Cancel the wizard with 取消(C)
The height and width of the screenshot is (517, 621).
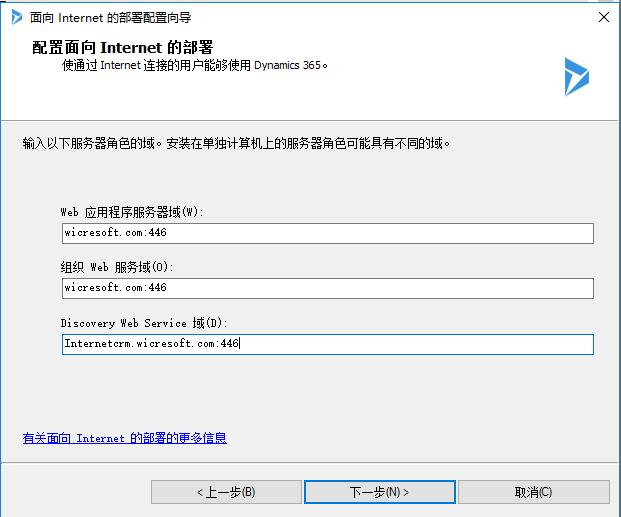pos(533,492)
